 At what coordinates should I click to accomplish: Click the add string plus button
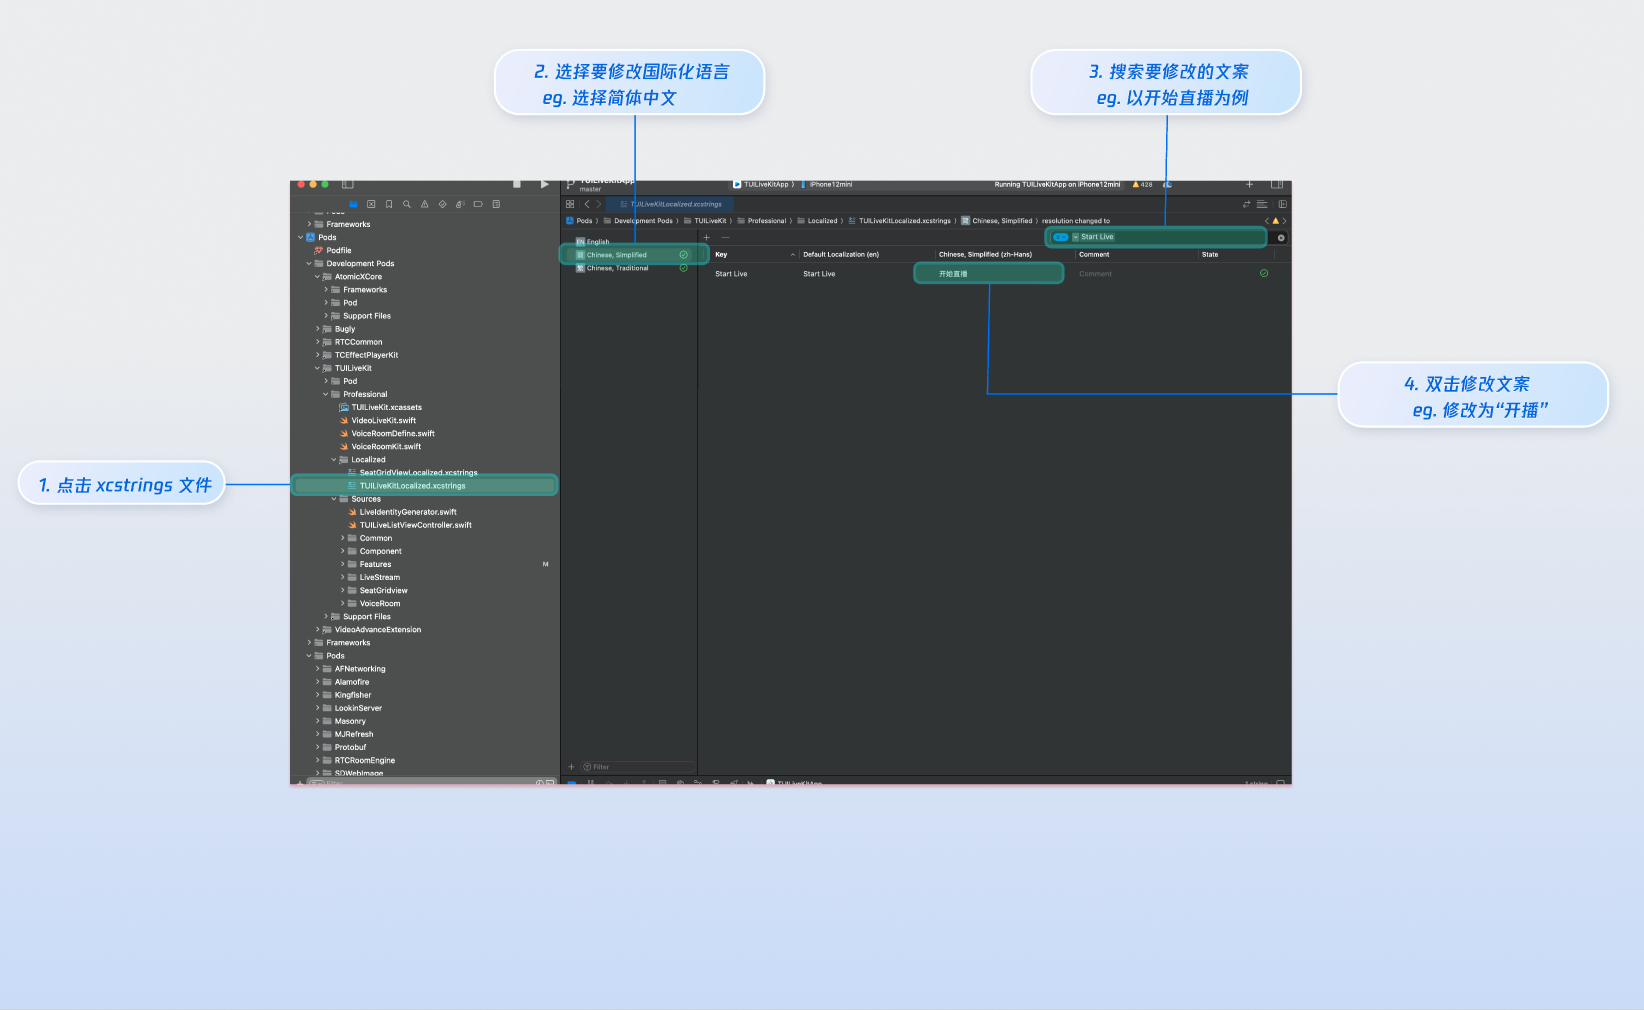(x=706, y=238)
